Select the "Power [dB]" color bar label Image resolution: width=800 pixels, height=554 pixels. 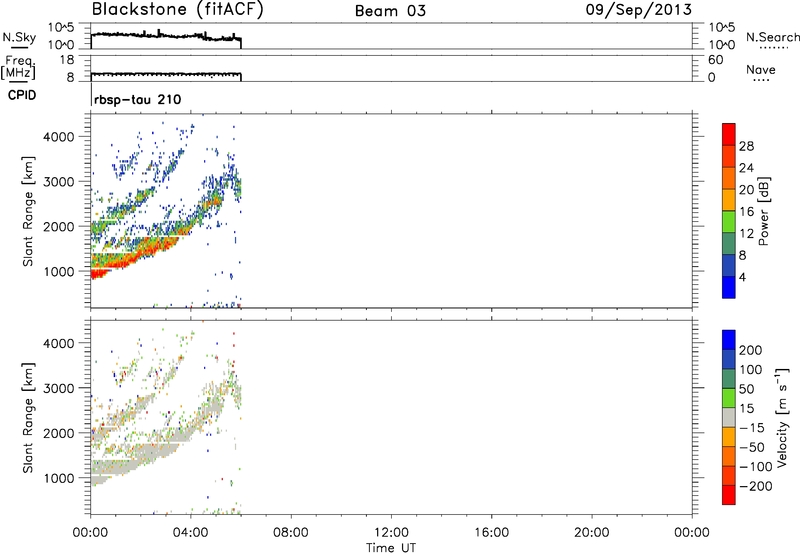[x=764, y=211]
